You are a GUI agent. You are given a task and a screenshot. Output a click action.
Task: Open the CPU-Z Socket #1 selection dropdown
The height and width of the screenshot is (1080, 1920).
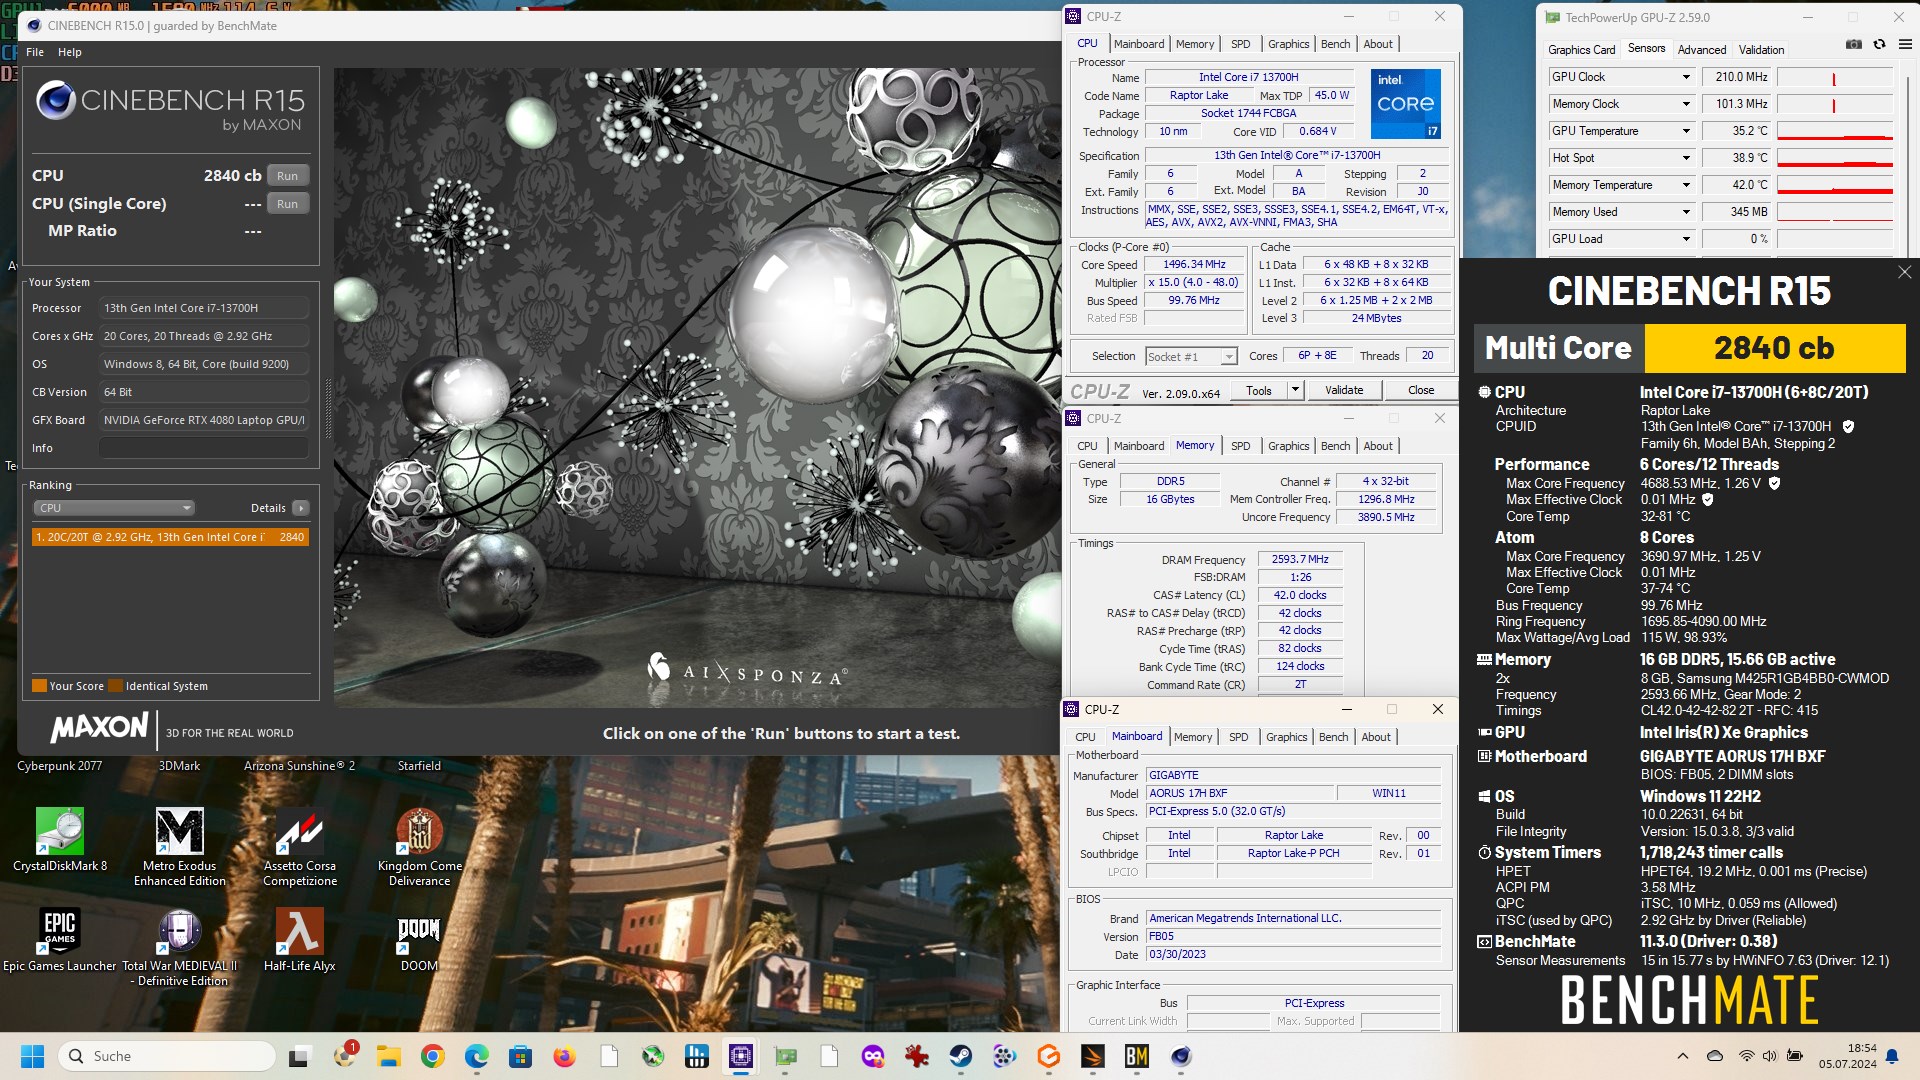(1191, 356)
